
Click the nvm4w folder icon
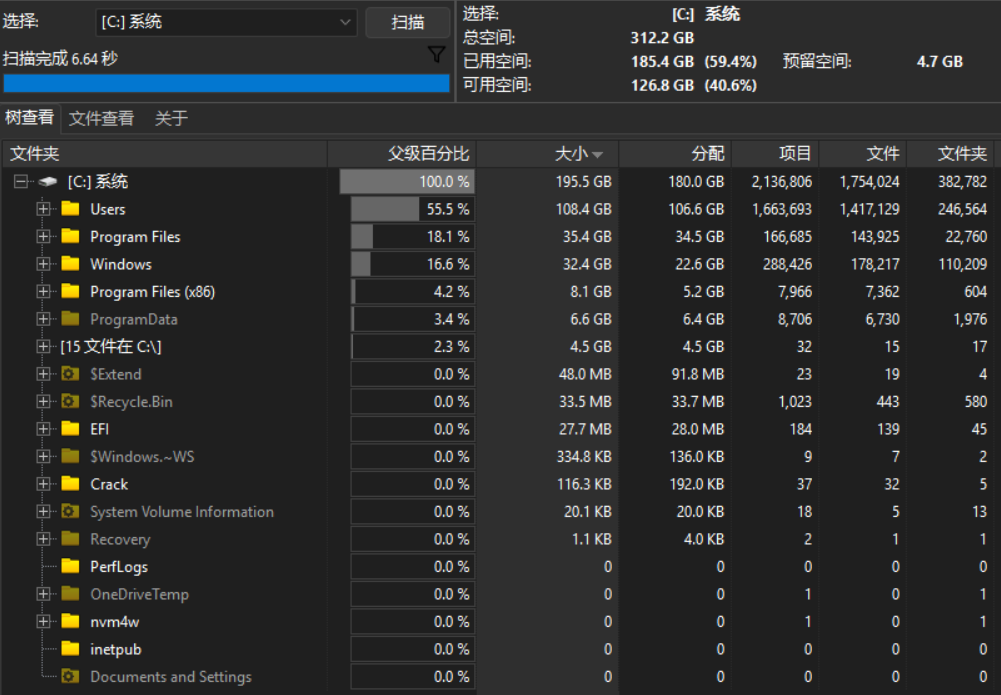pos(70,620)
